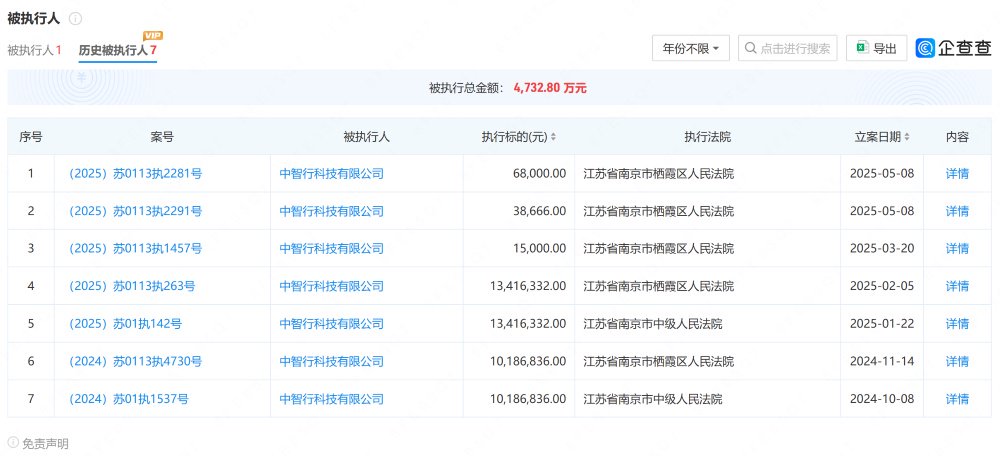Image resolution: width=1000 pixels, height=456 pixels.
Task: Click the court cell in row 5
Action: 707,324
